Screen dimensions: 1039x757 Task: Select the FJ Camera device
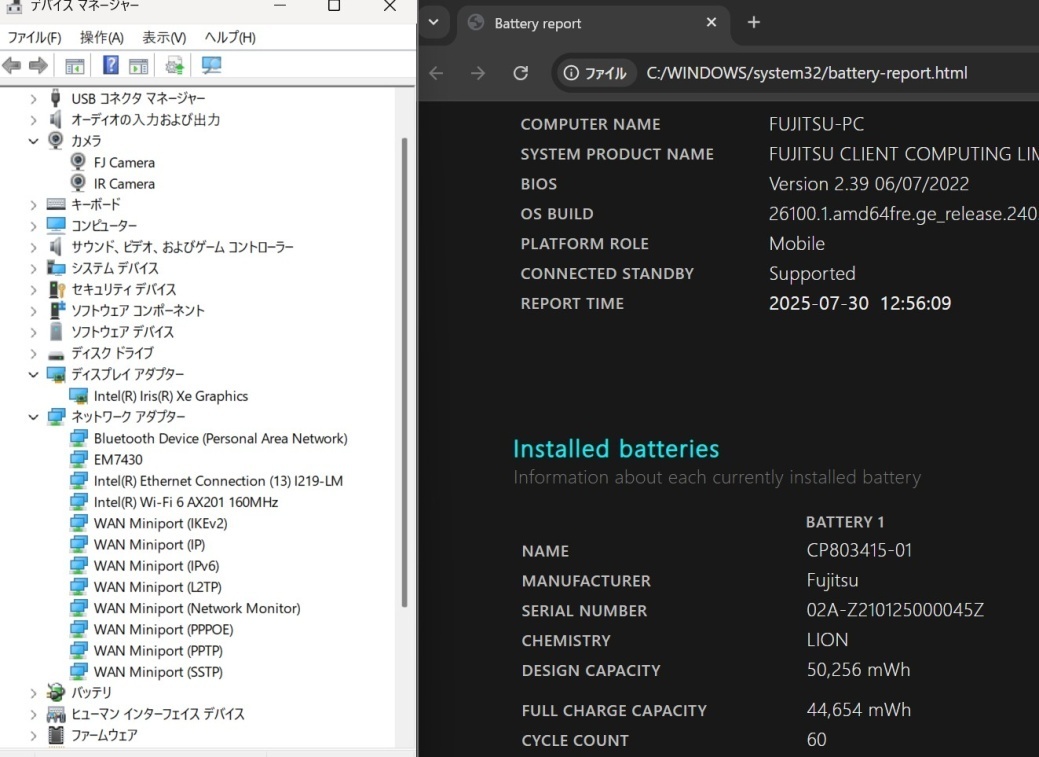123,162
